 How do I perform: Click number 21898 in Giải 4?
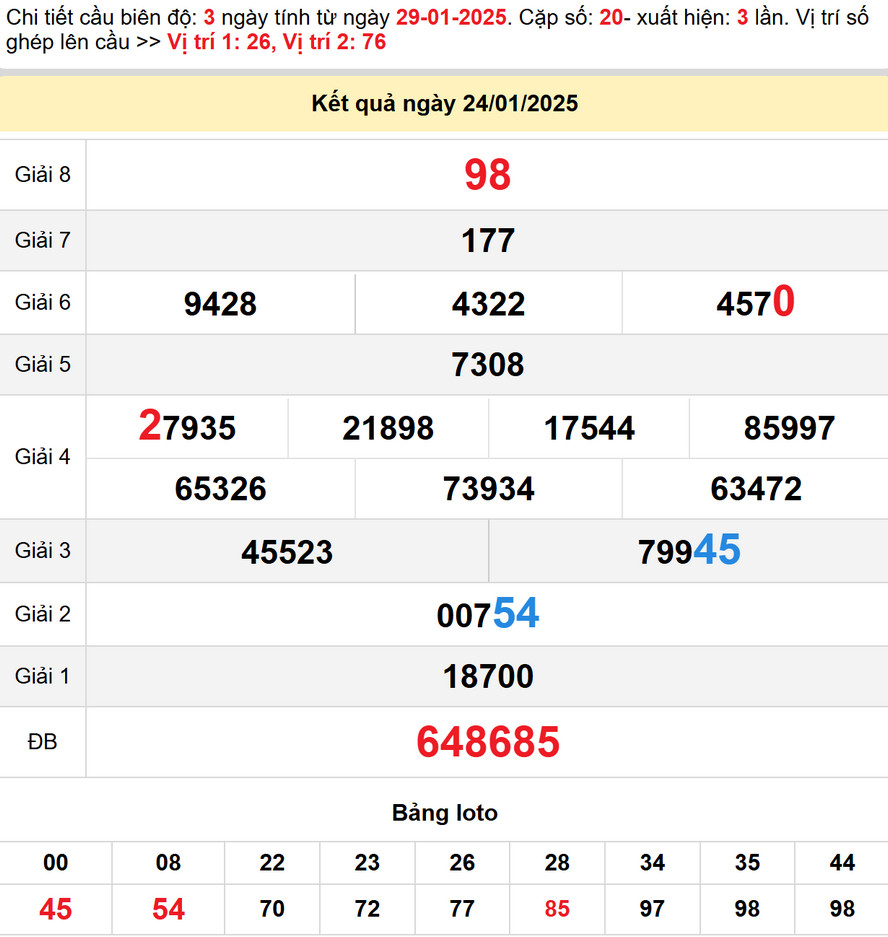coord(388,429)
